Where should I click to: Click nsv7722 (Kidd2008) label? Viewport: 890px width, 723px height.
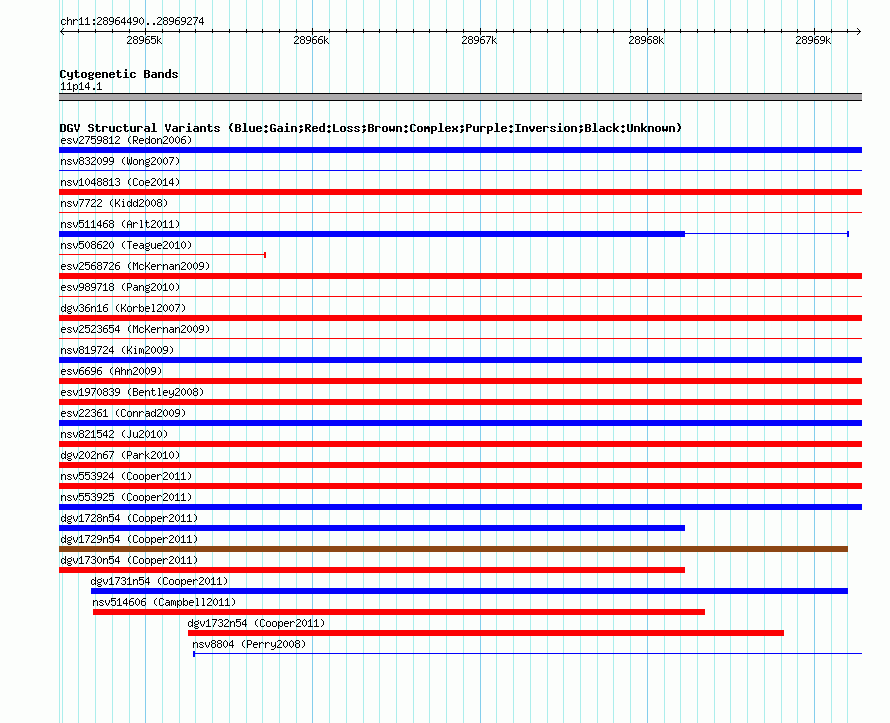coord(114,203)
